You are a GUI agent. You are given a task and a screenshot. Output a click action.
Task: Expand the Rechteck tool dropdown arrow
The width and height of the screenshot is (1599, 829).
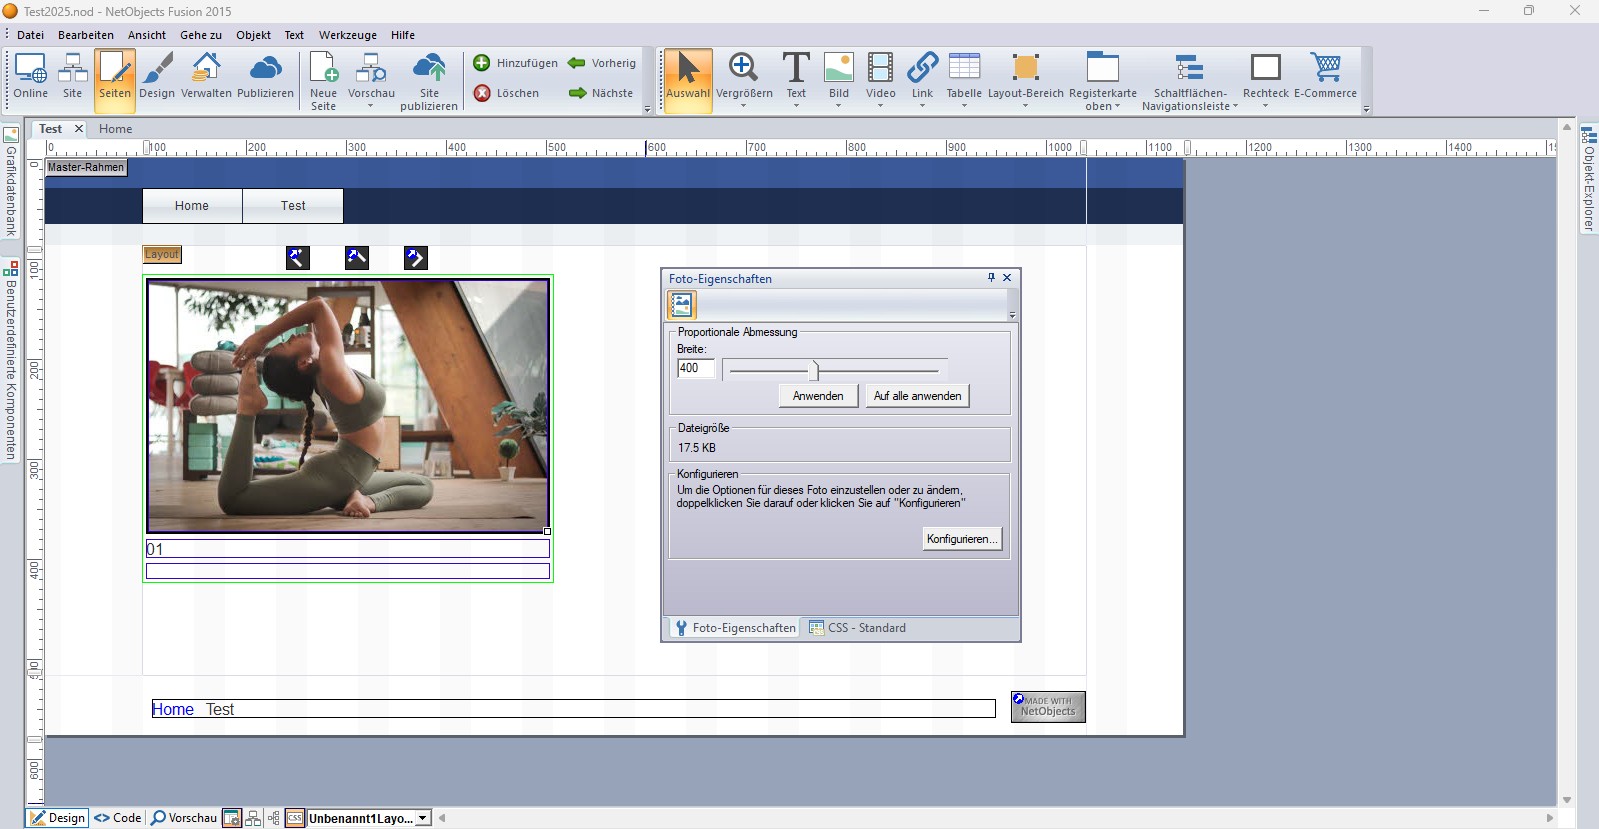point(1265,106)
